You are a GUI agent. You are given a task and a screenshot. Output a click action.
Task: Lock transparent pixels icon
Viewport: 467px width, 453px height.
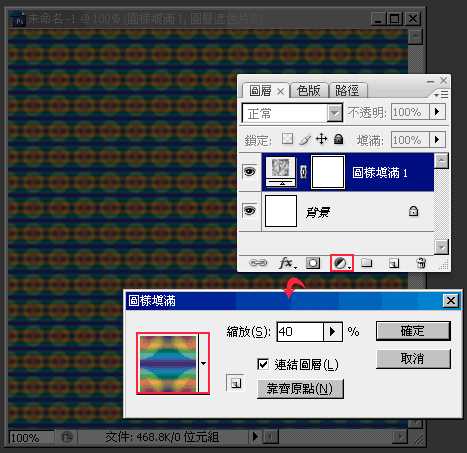pyautogui.click(x=287, y=139)
